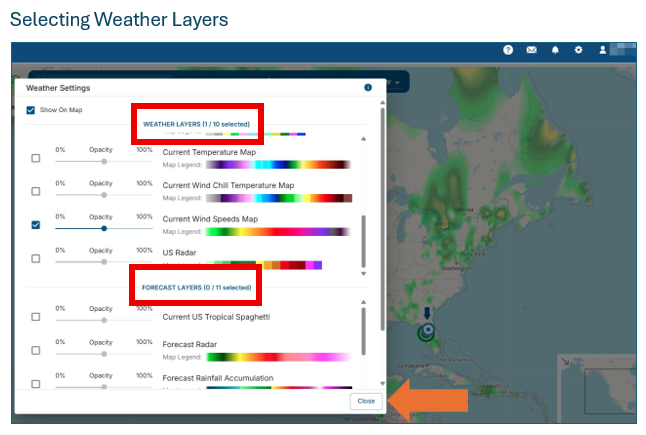
Task: Click forecast layers list scroll up arrow
Action: point(363,302)
